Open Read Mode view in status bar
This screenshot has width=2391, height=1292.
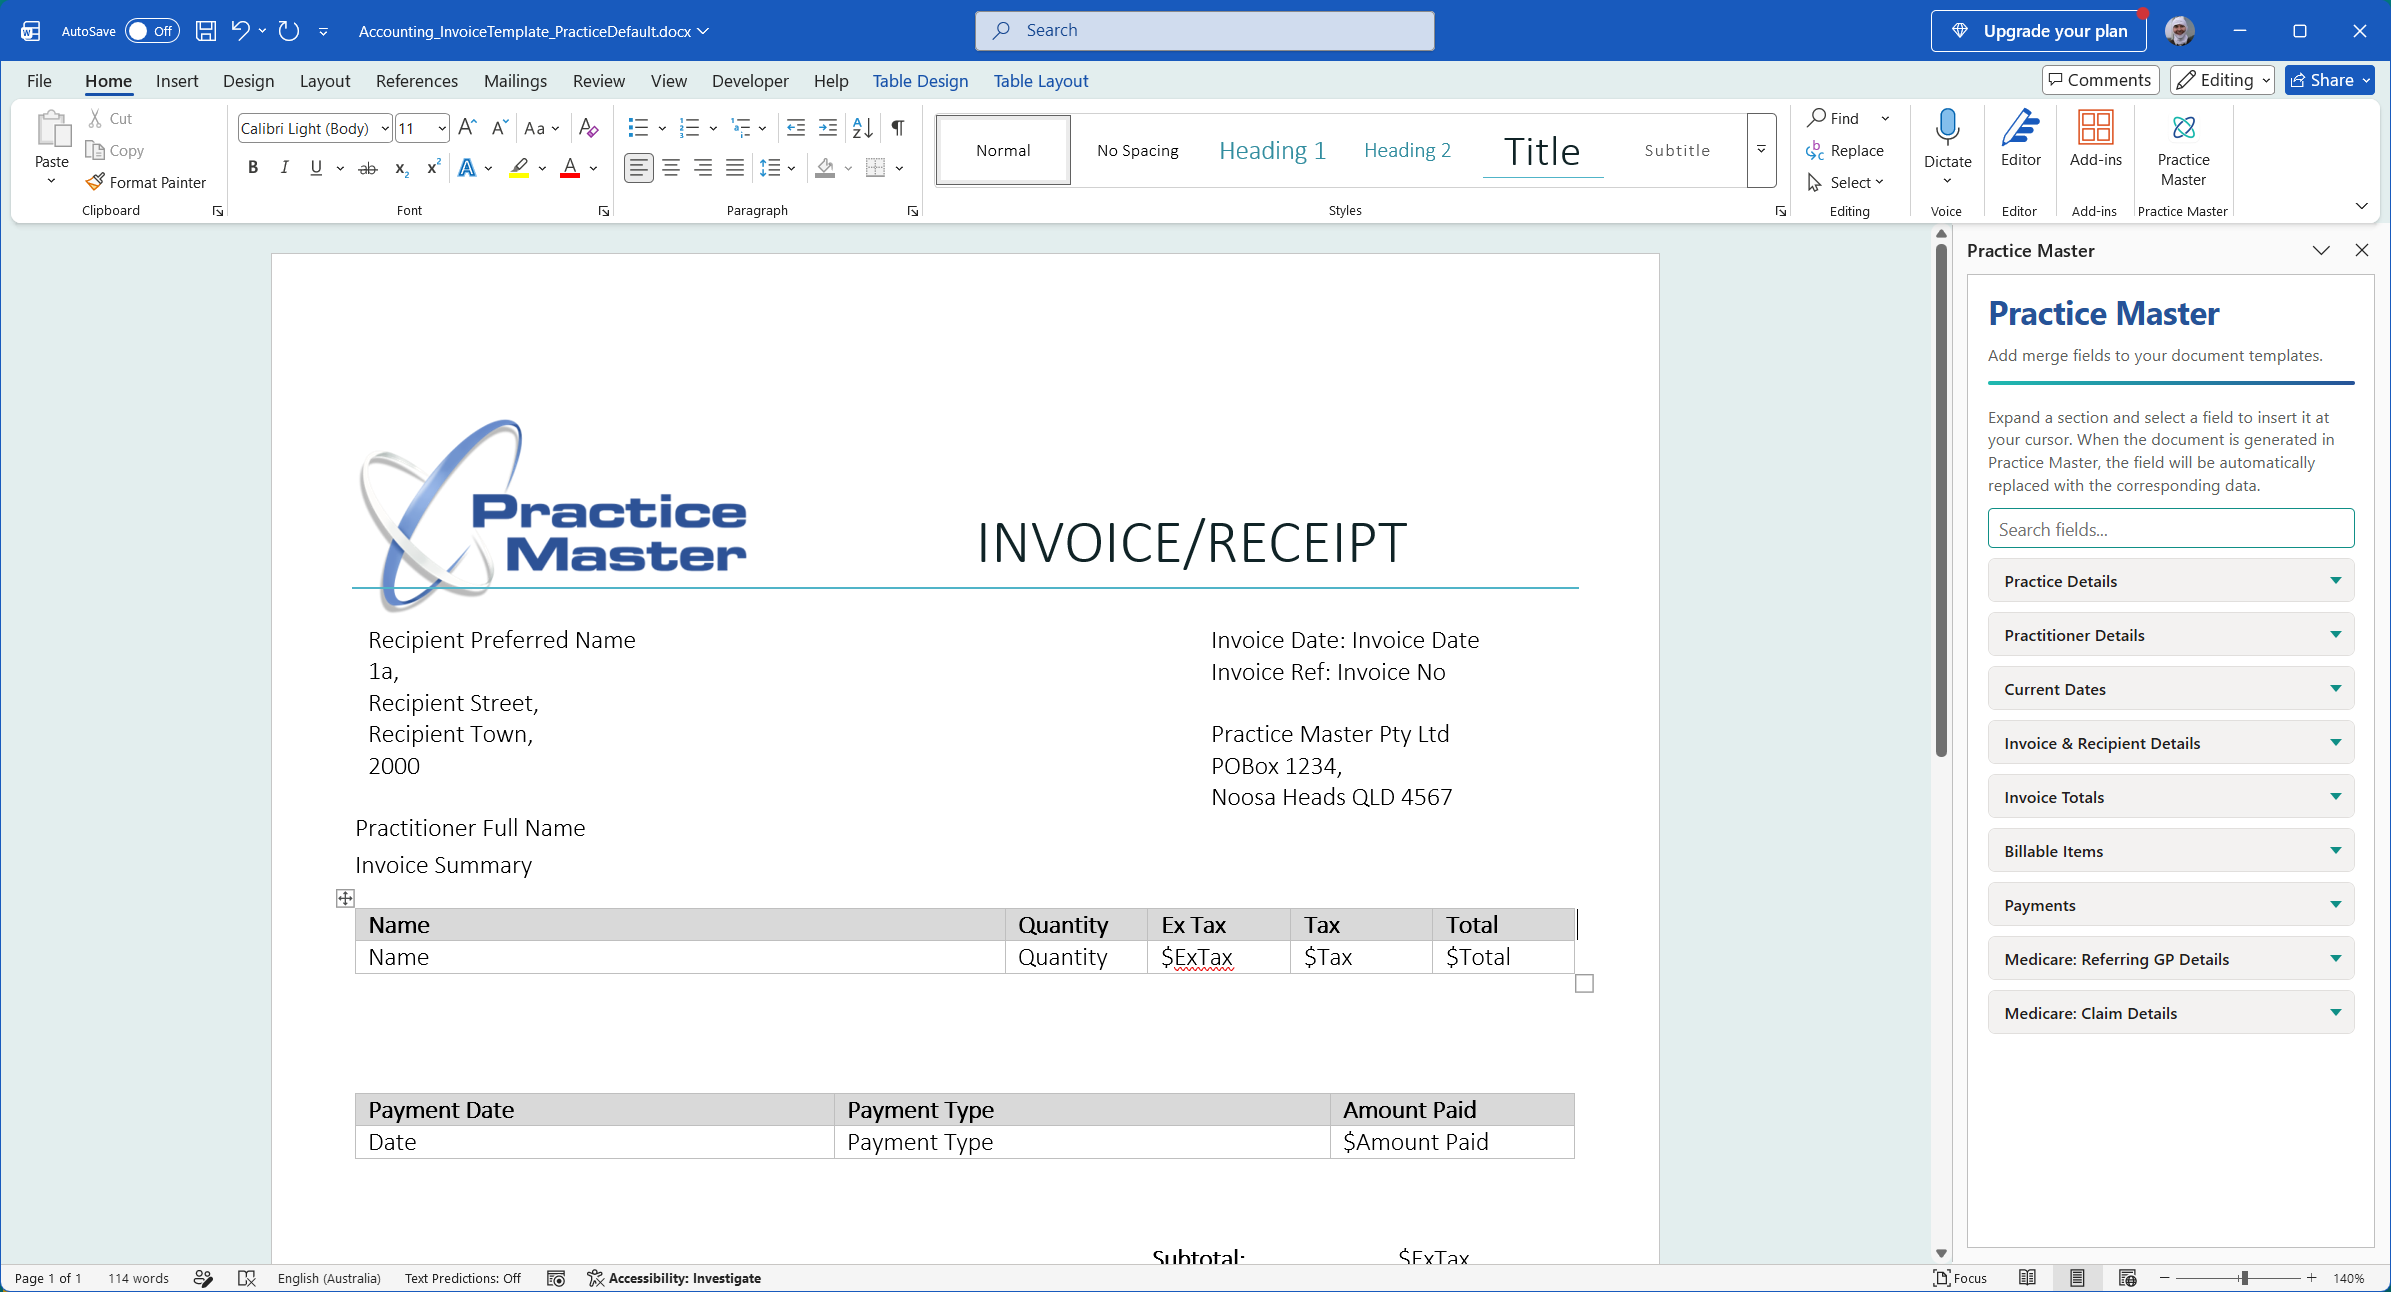coord(2027,1278)
